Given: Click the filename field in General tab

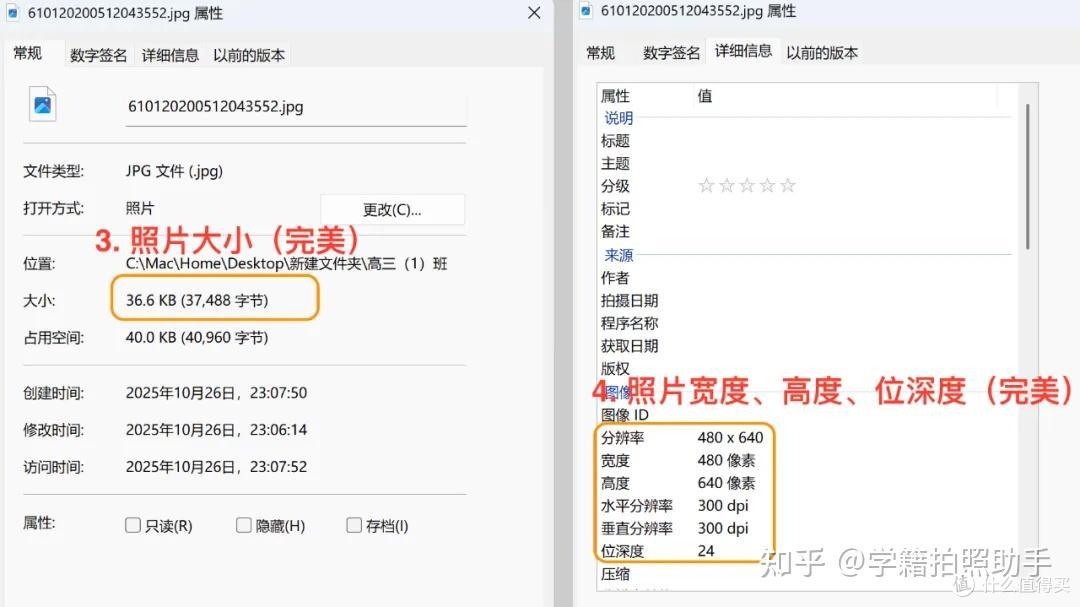Looking at the screenshot, I should 295,107.
